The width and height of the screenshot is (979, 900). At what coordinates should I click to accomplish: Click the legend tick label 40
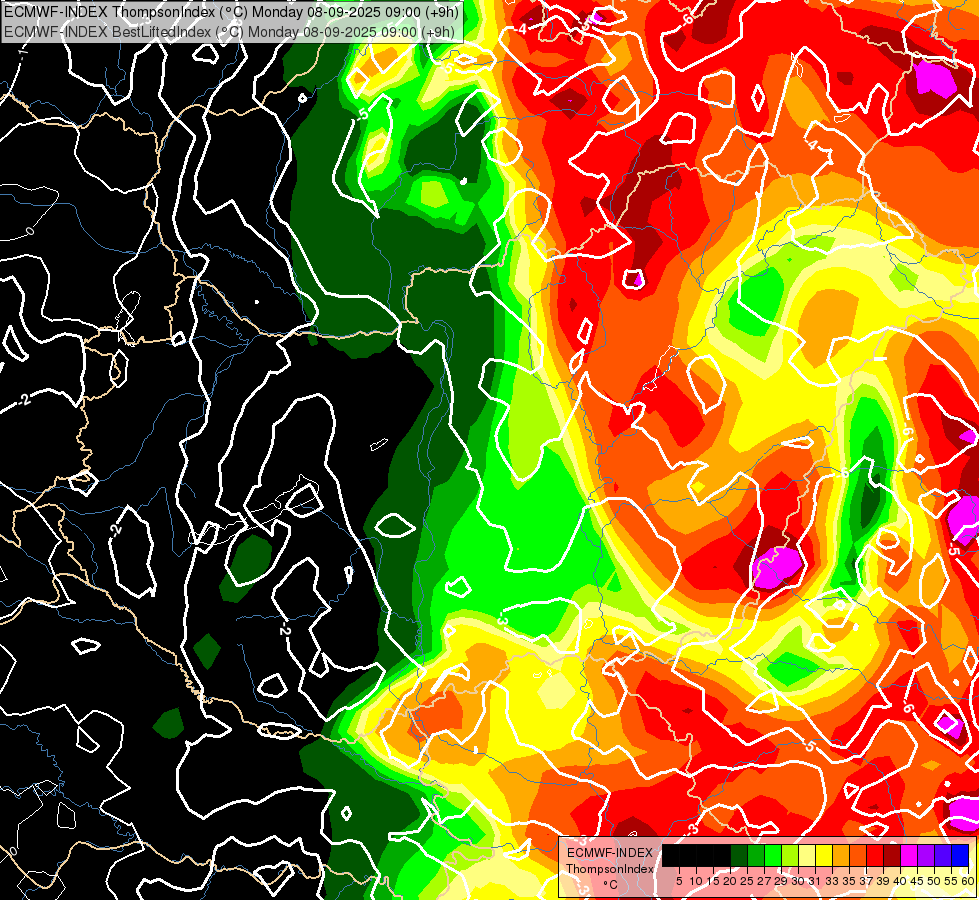coord(900,881)
